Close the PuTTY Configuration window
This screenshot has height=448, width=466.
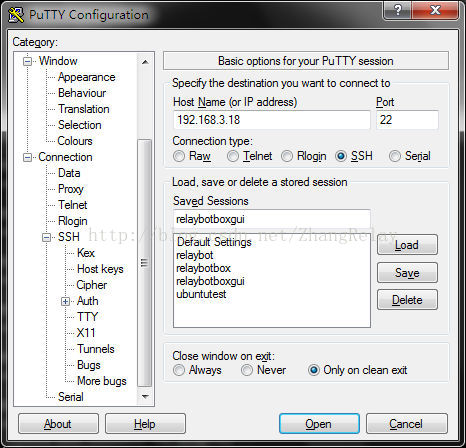435,10
